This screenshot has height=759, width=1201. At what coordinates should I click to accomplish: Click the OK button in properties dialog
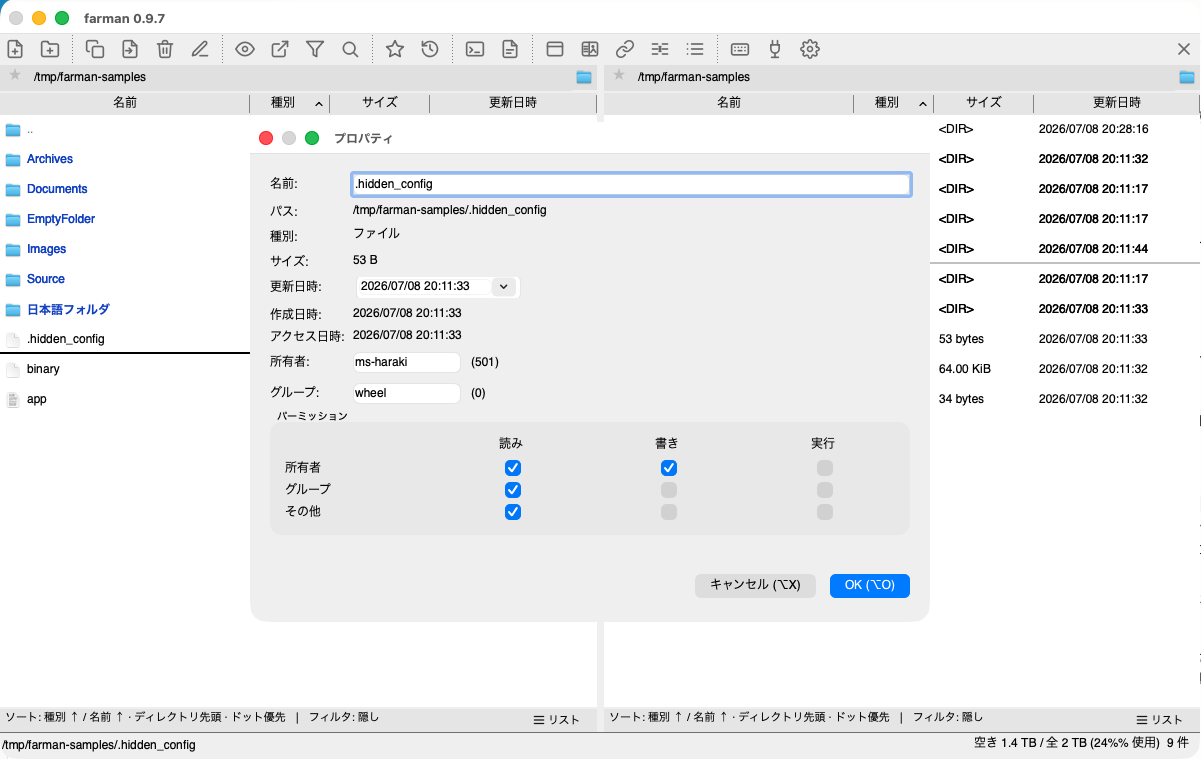870,585
